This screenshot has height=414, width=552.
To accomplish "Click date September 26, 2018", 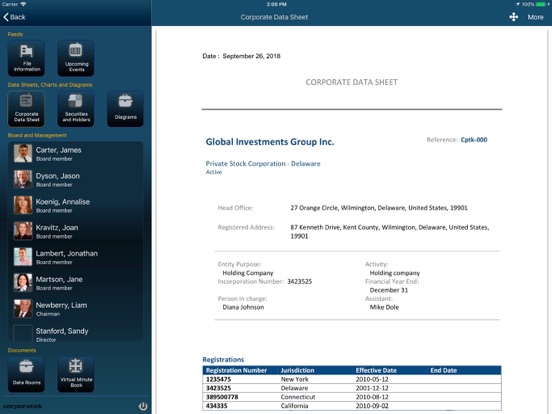I will pyautogui.click(x=251, y=56).
